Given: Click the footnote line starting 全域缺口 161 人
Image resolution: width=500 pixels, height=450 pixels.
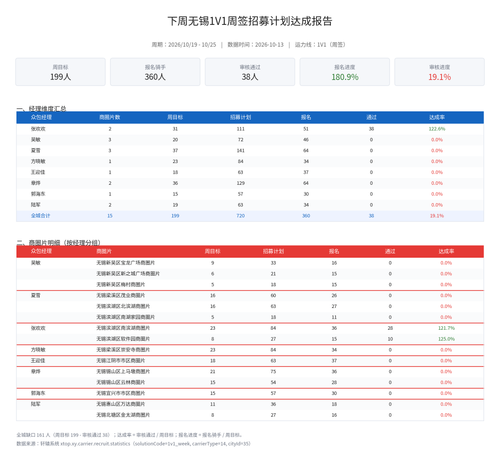Looking at the screenshot, I should 129,435.
